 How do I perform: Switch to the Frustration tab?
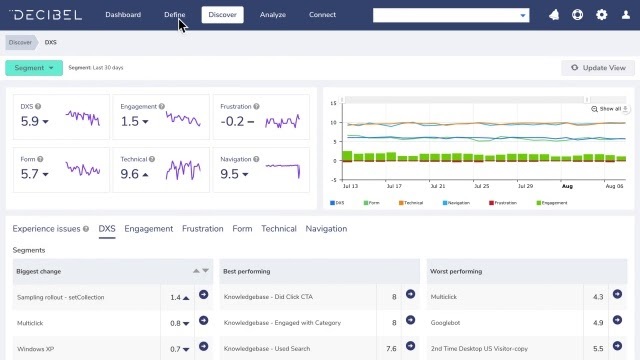[202, 229]
